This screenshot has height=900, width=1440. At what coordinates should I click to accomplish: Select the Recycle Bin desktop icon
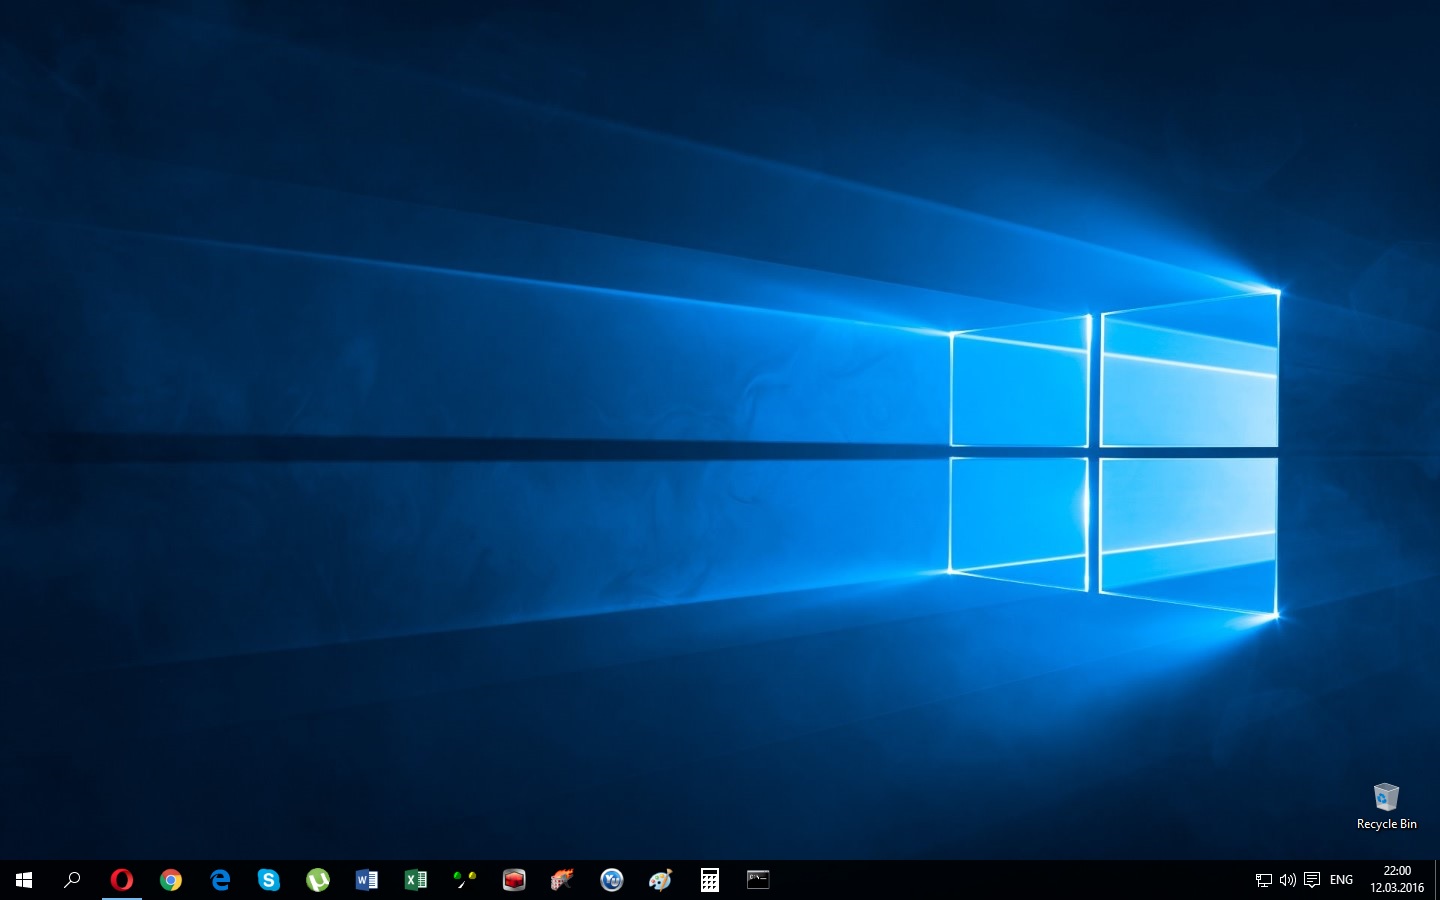1386,806
